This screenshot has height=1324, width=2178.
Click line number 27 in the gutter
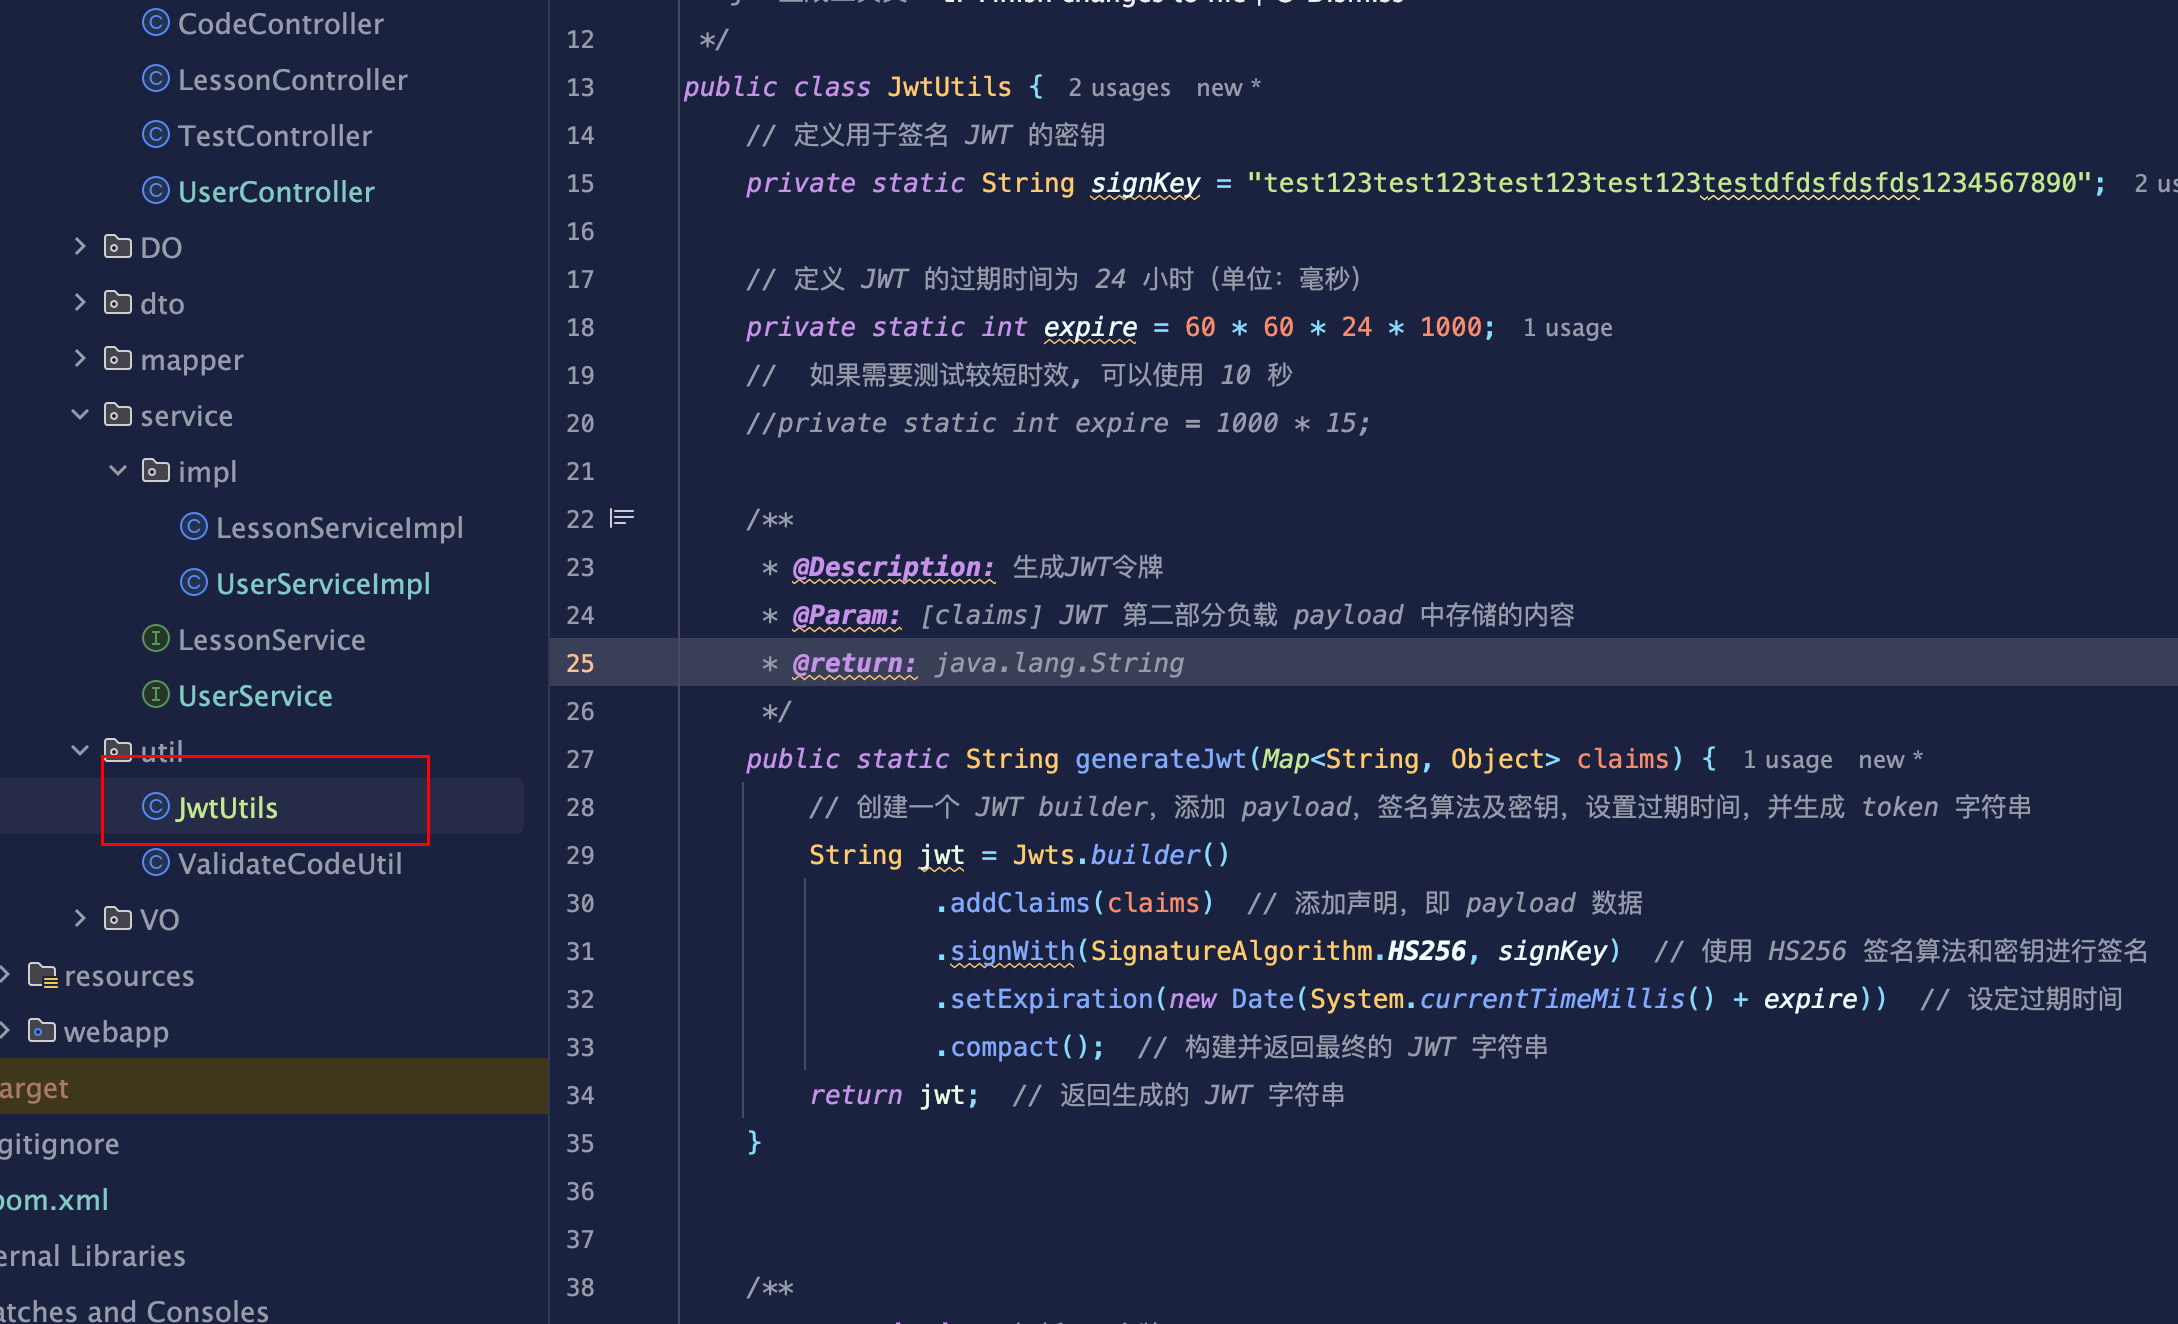580,759
